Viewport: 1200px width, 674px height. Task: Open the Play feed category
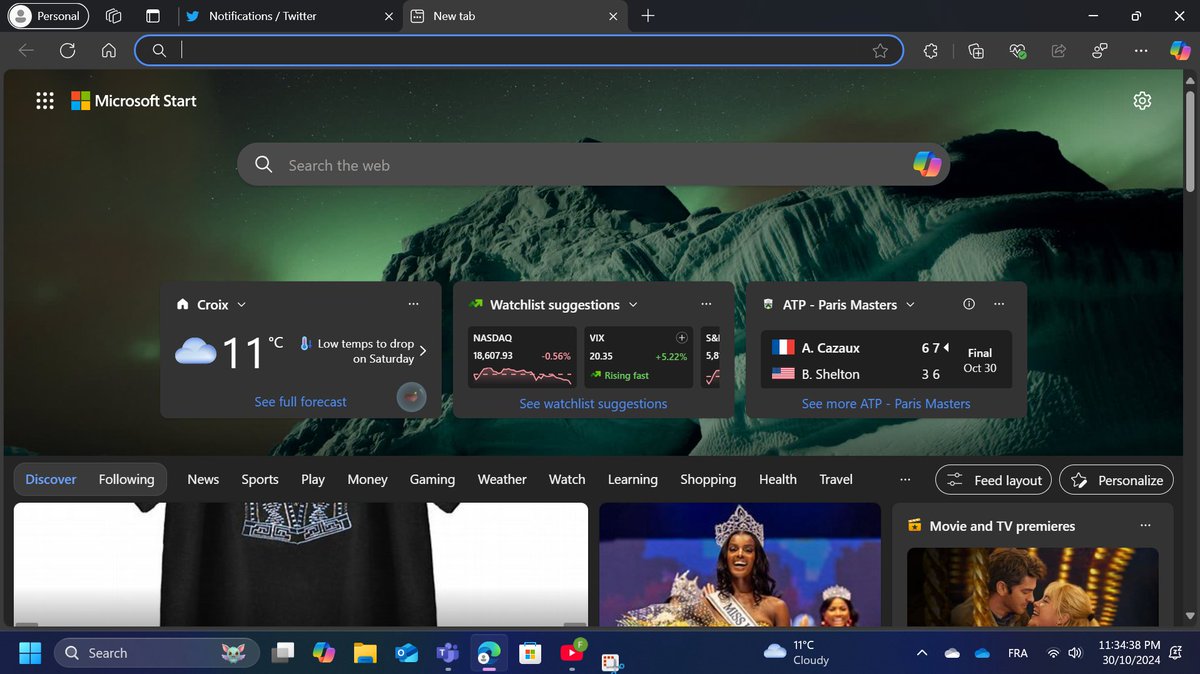(x=313, y=480)
